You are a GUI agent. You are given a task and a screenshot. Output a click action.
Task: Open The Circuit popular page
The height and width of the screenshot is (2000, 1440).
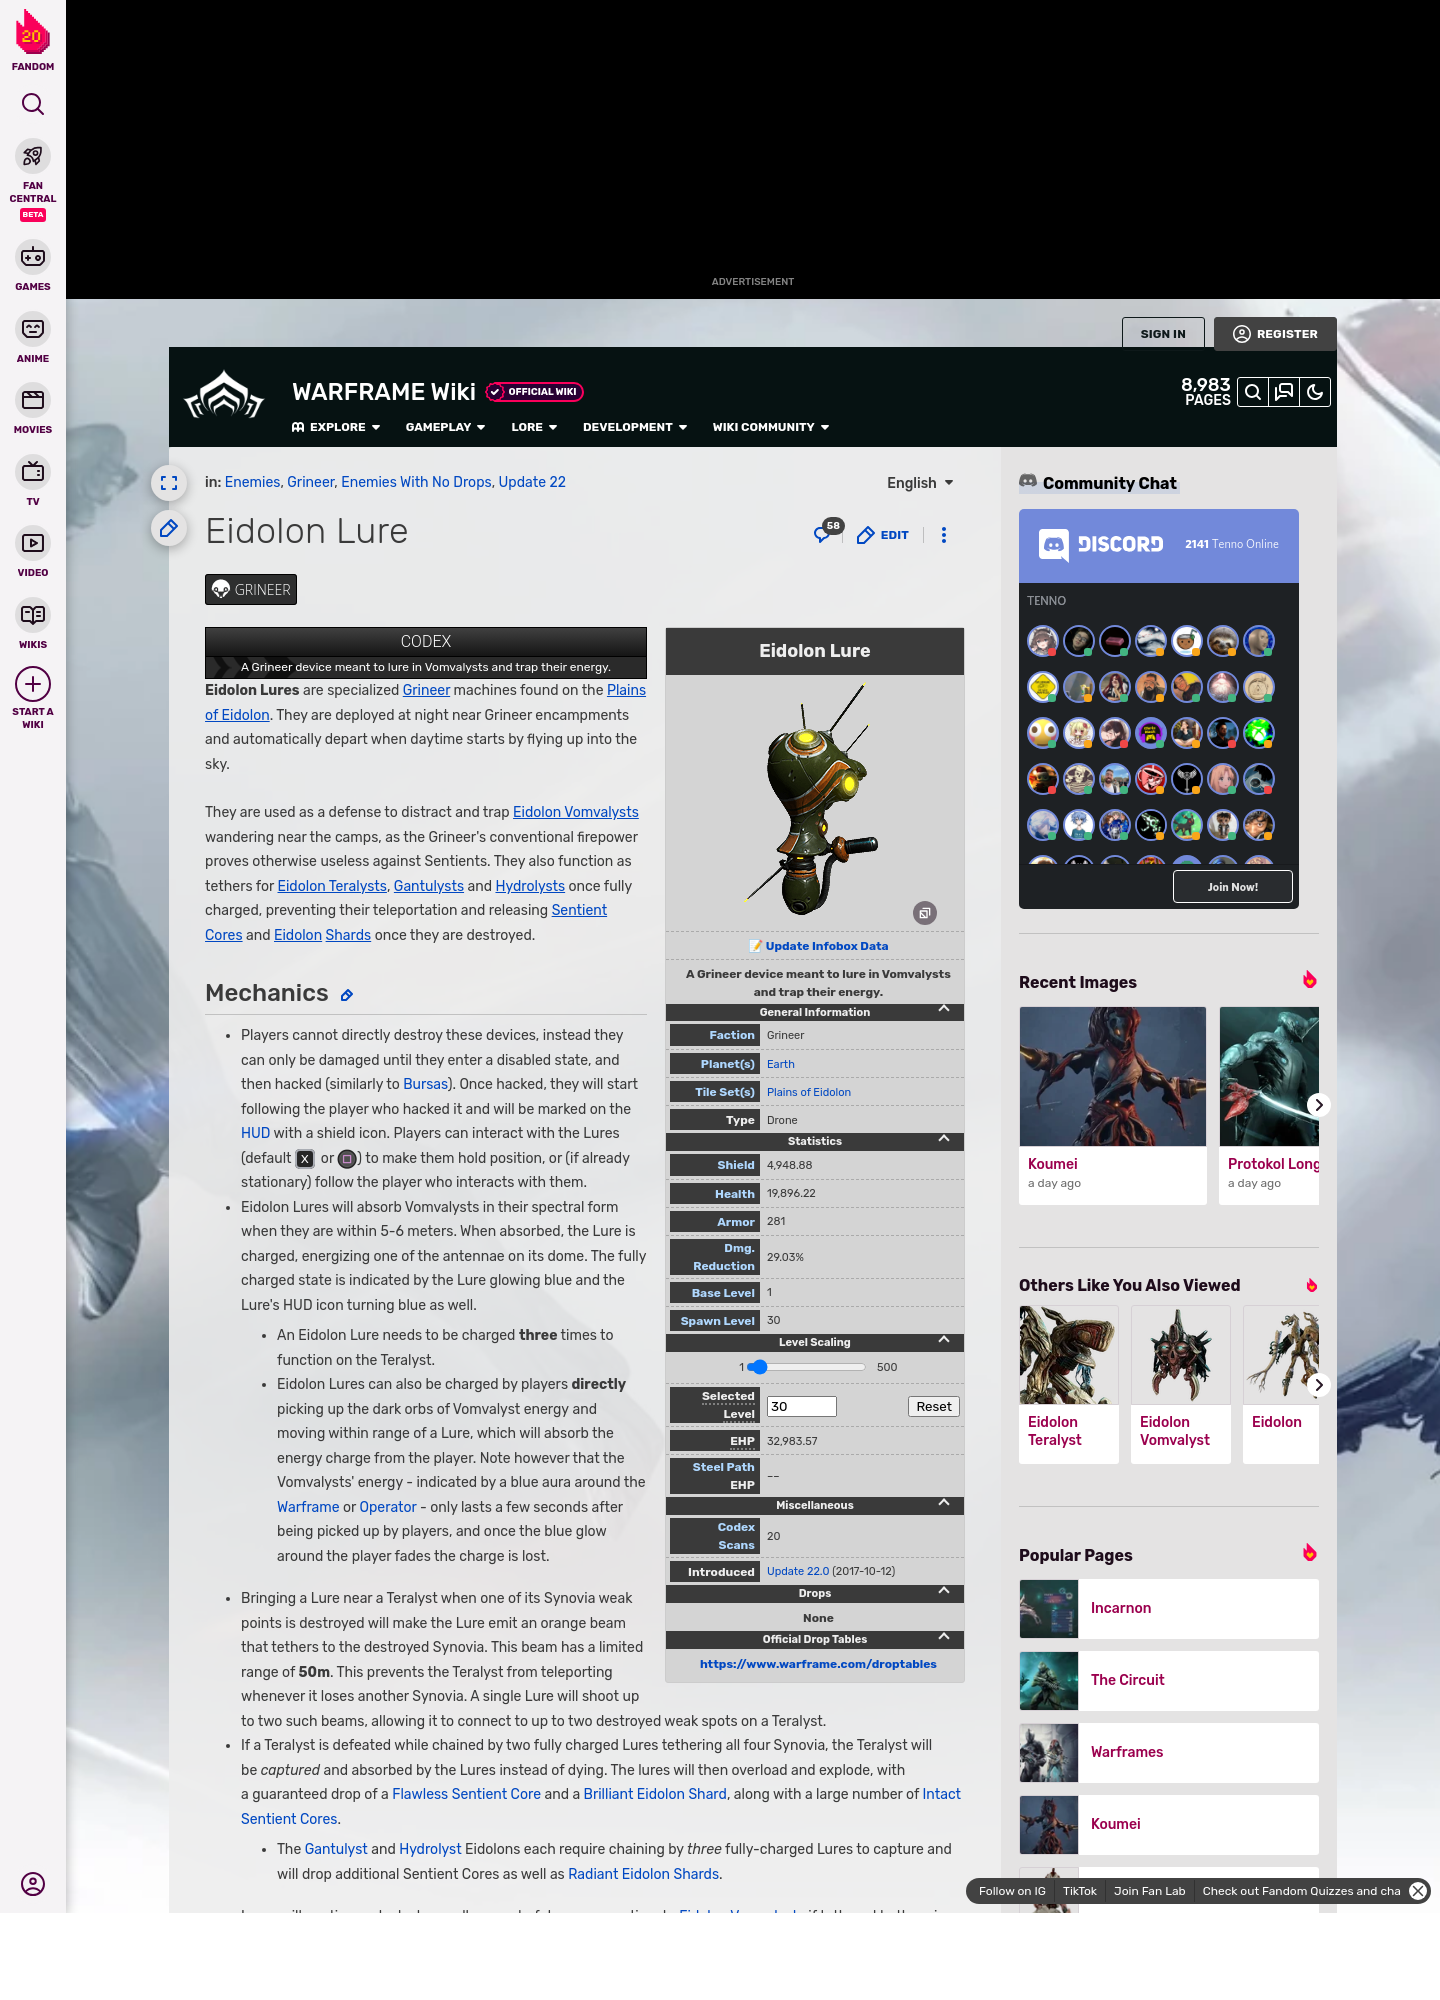[x=1169, y=1681]
